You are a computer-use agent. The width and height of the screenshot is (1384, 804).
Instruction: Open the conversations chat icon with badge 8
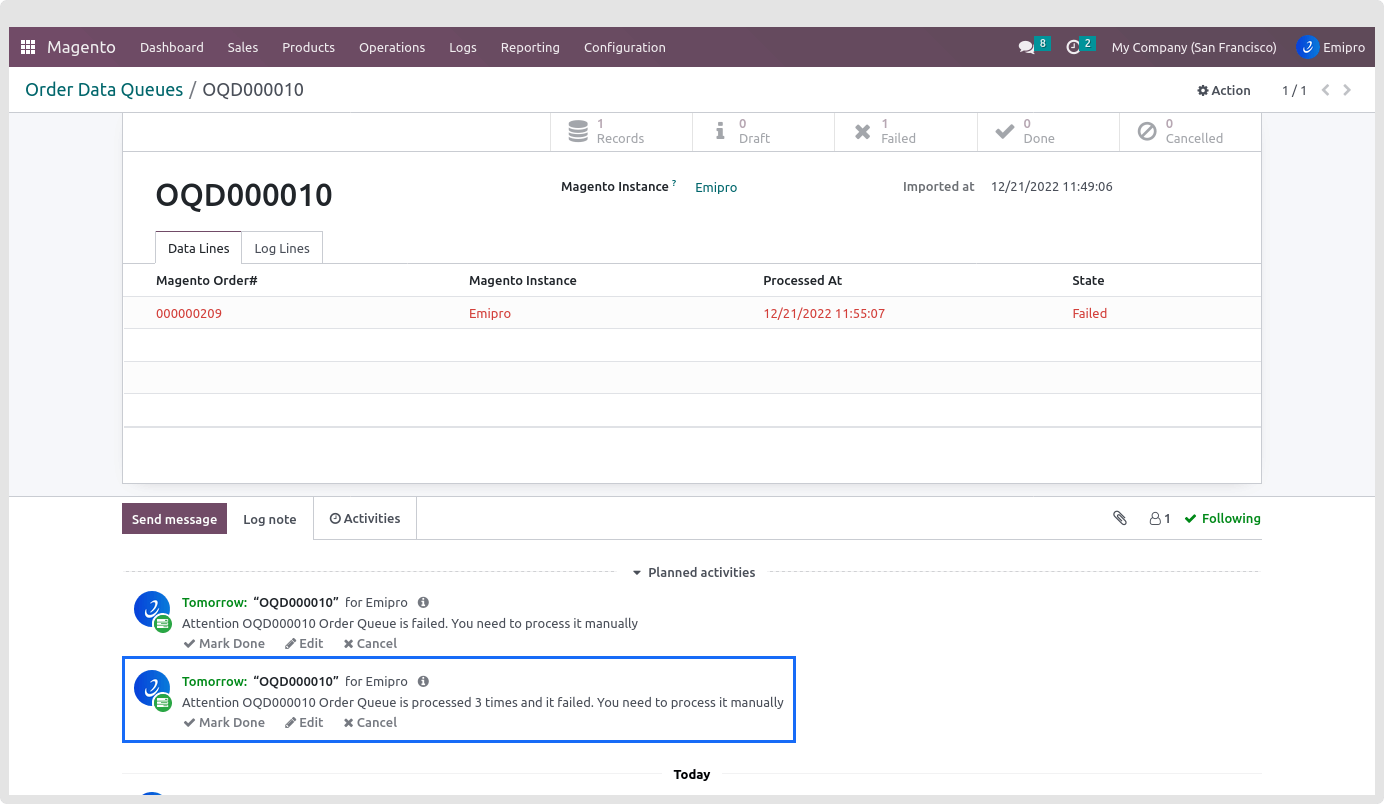click(1026, 47)
